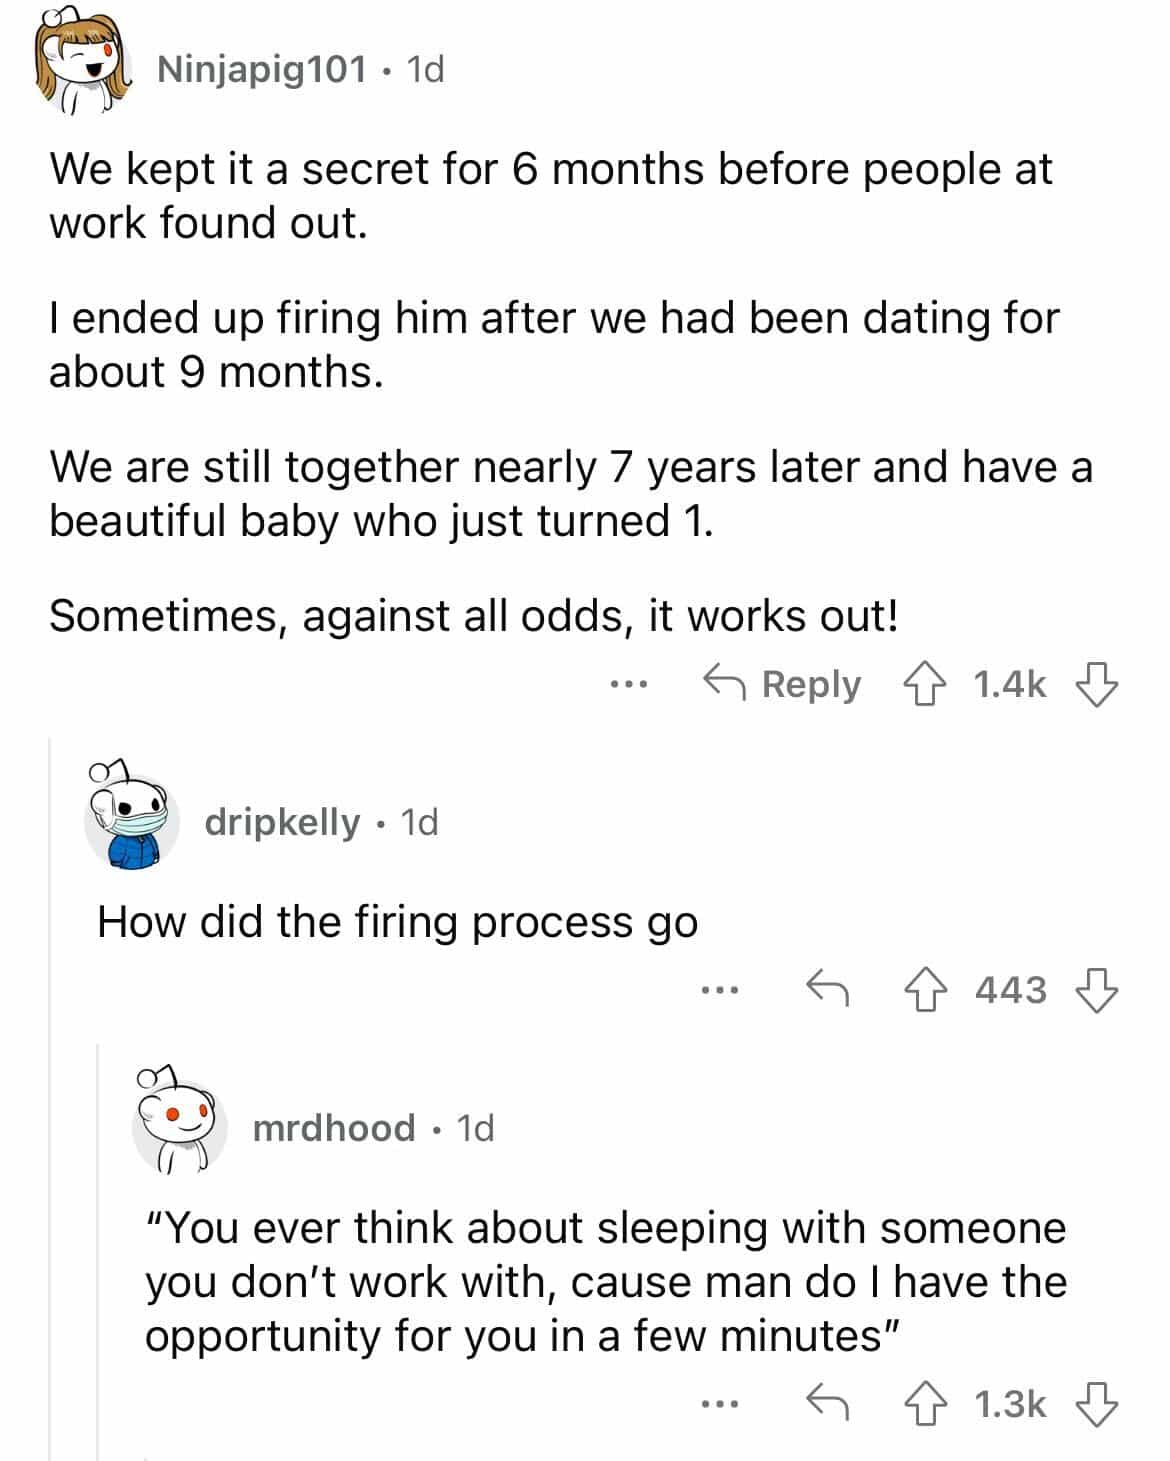Image resolution: width=1170 pixels, height=1461 pixels.
Task: Downvote mrdhood's reply
Action: (1095, 1404)
